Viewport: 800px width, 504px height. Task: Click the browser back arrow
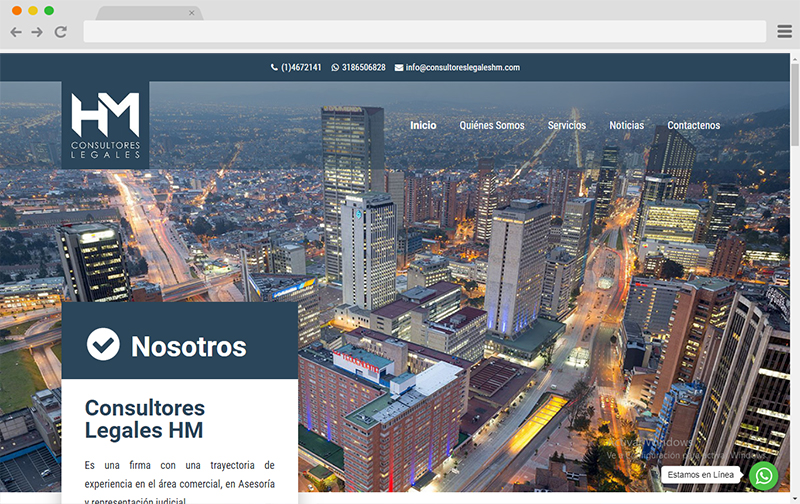[16, 32]
